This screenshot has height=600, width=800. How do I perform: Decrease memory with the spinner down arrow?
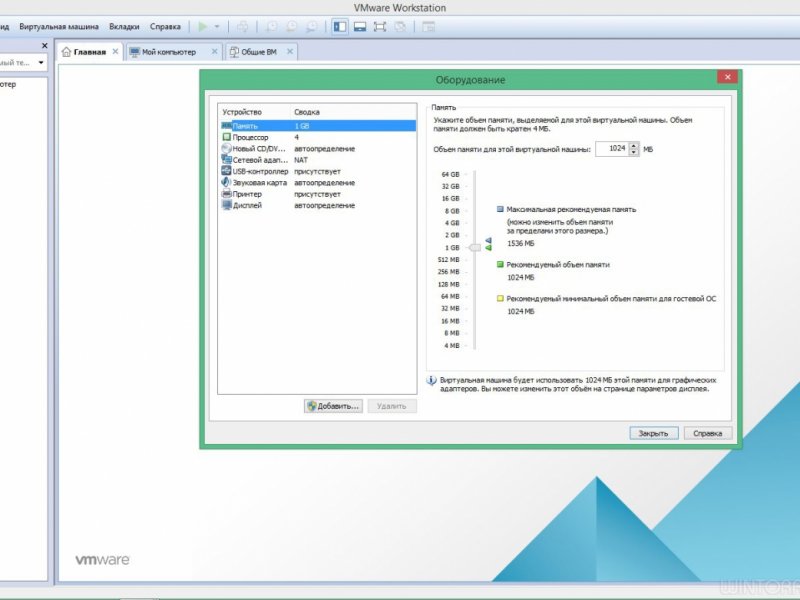[x=634, y=152]
